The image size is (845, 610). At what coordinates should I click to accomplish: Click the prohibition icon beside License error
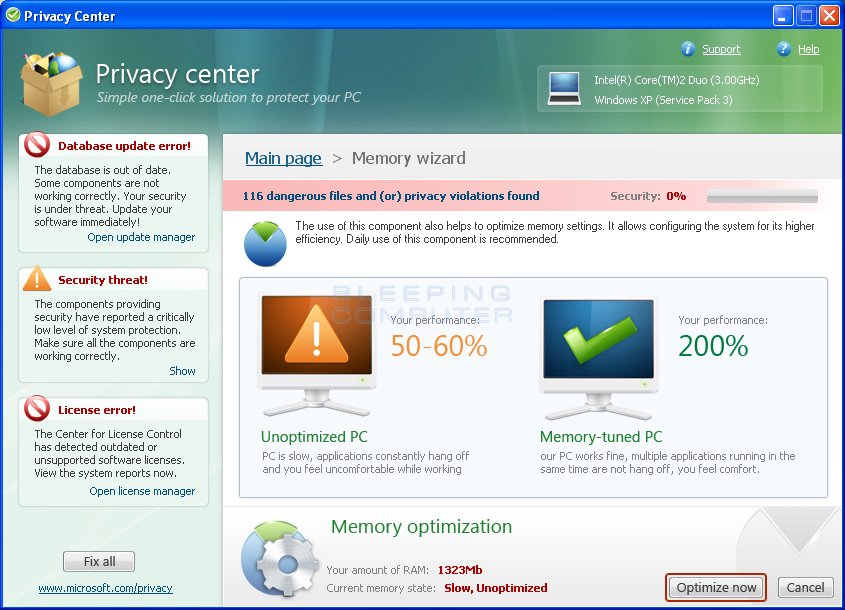(x=34, y=409)
